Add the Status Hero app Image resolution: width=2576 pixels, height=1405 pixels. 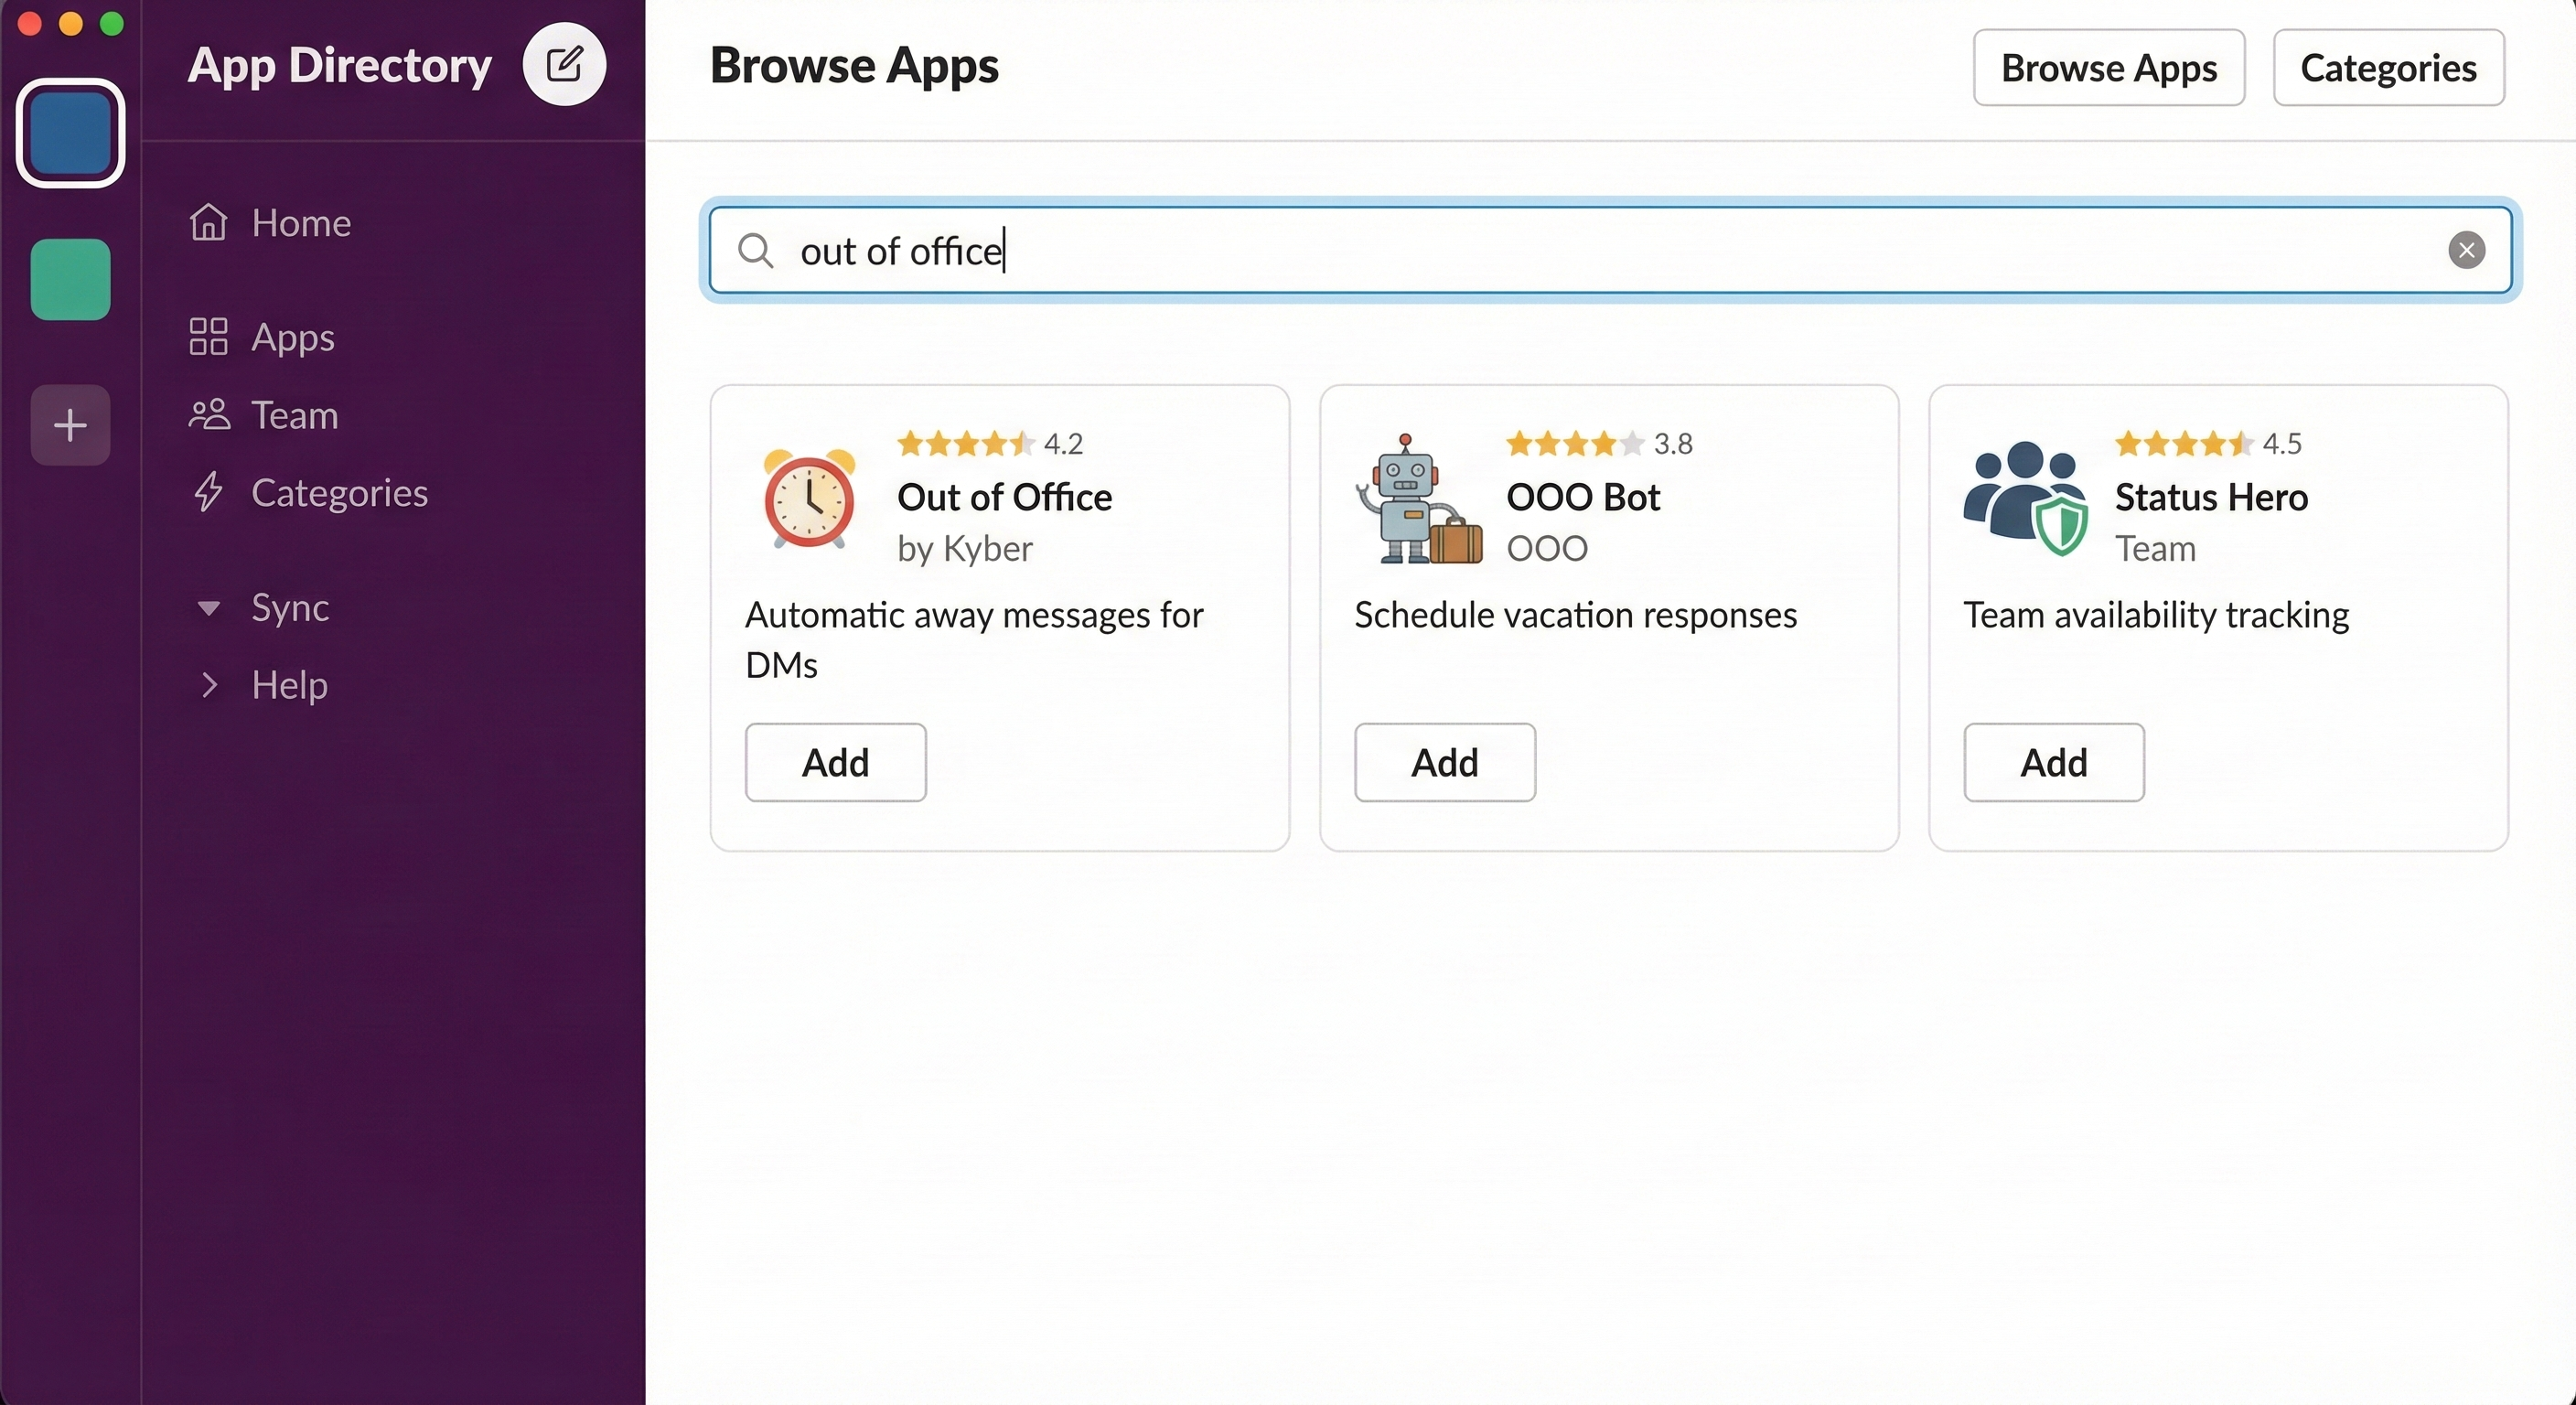(2052, 762)
